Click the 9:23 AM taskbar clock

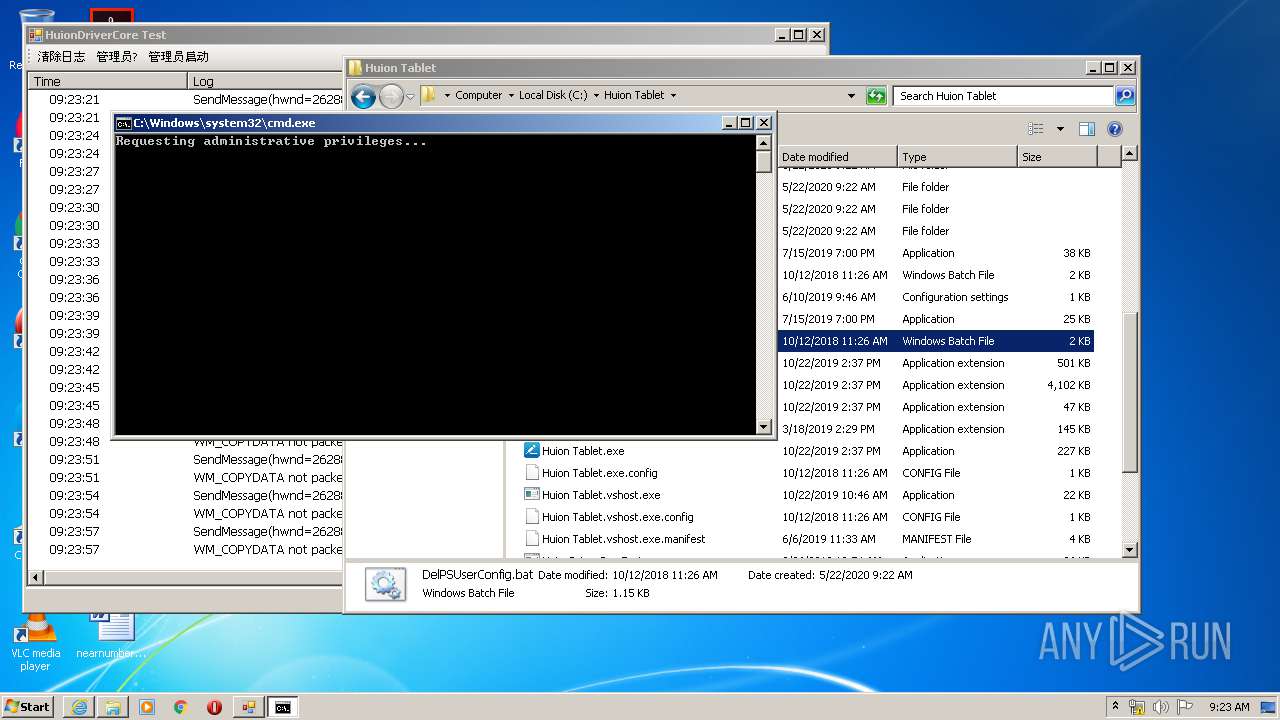(1229, 707)
